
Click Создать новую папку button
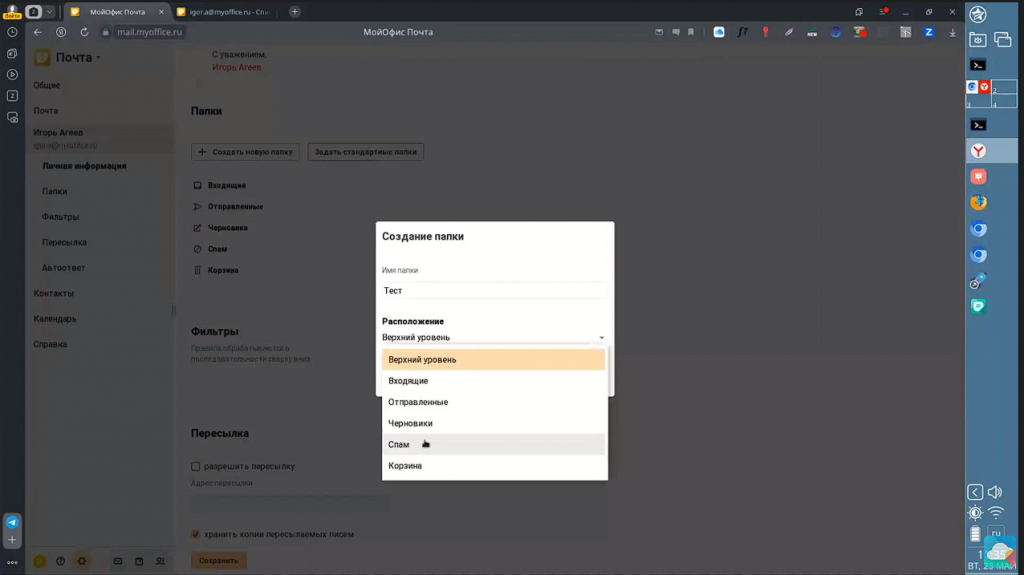(246, 152)
